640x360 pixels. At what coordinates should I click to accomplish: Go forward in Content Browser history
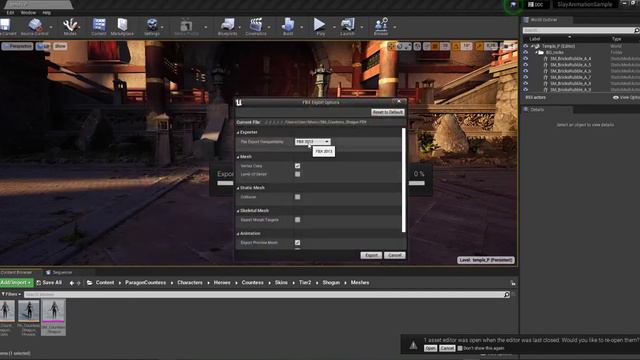click(x=79, y=282)
